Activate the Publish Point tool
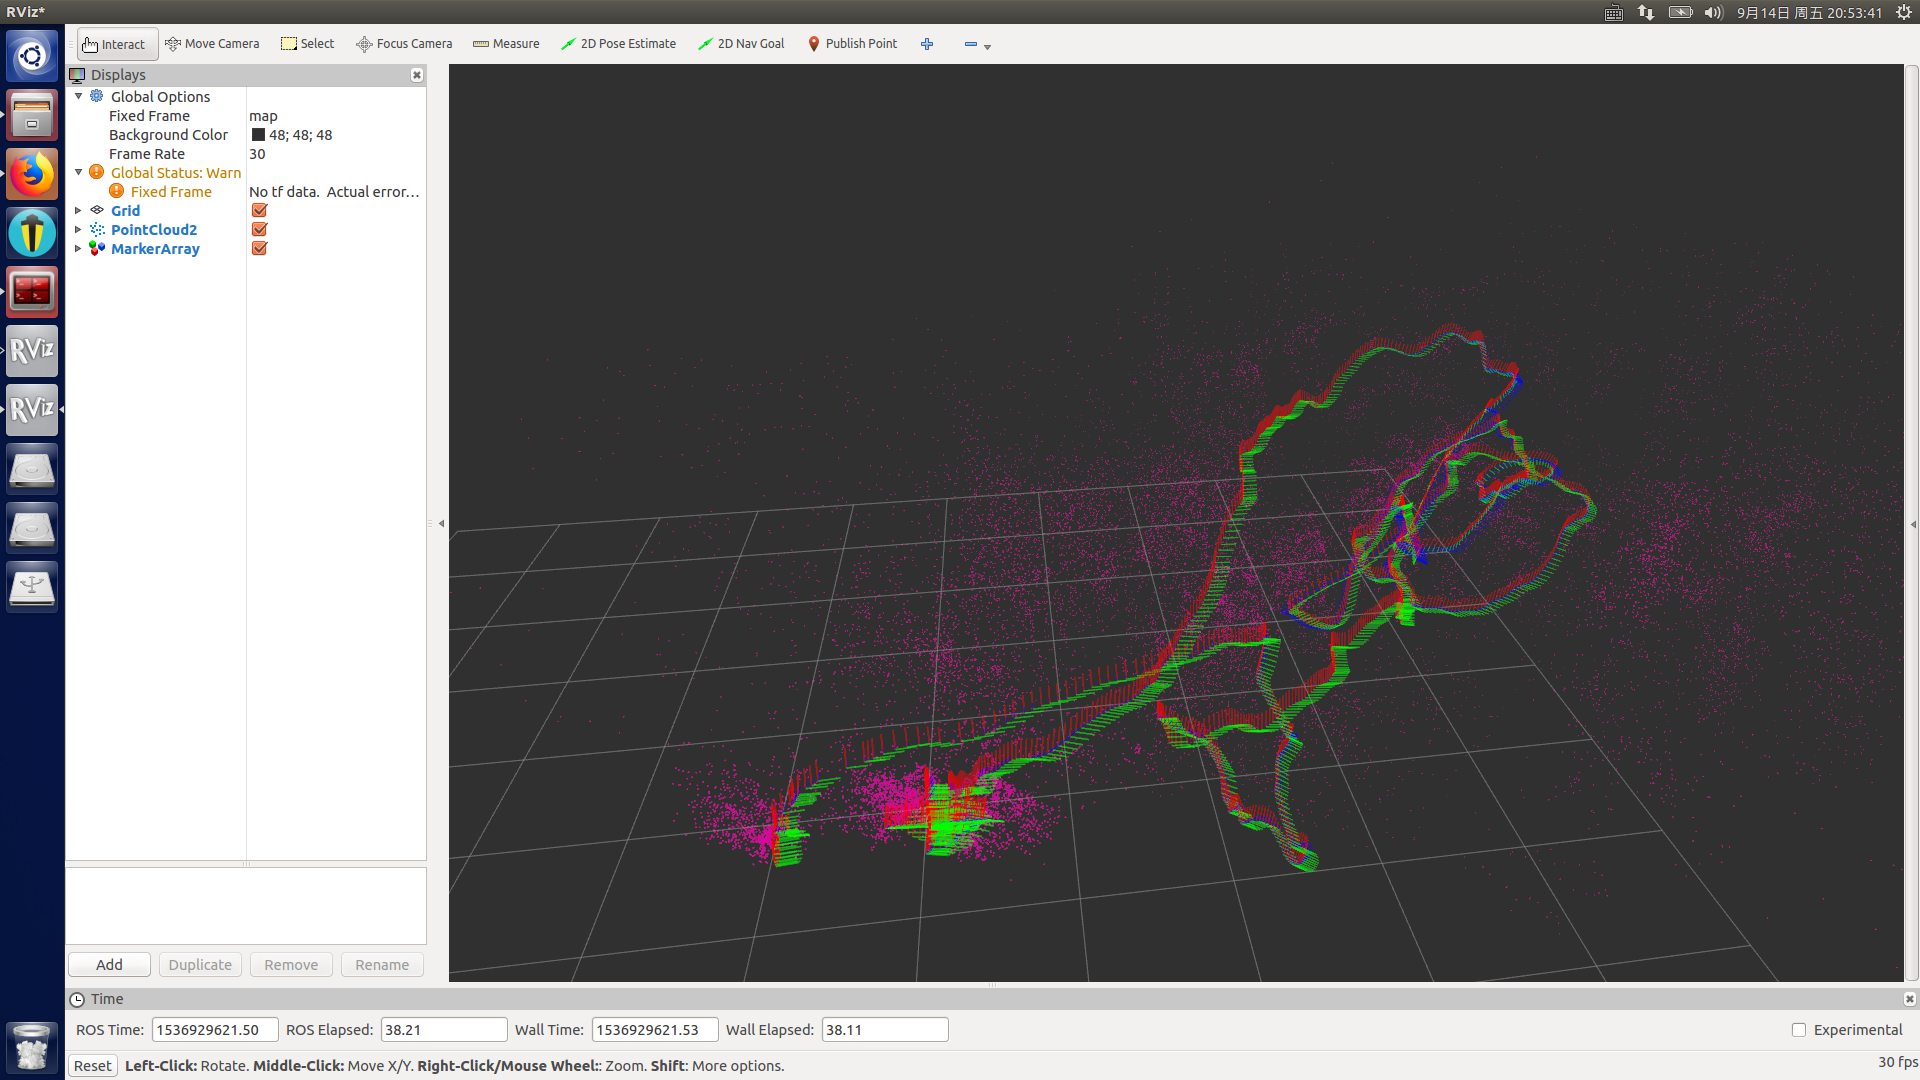 [852, 44]
